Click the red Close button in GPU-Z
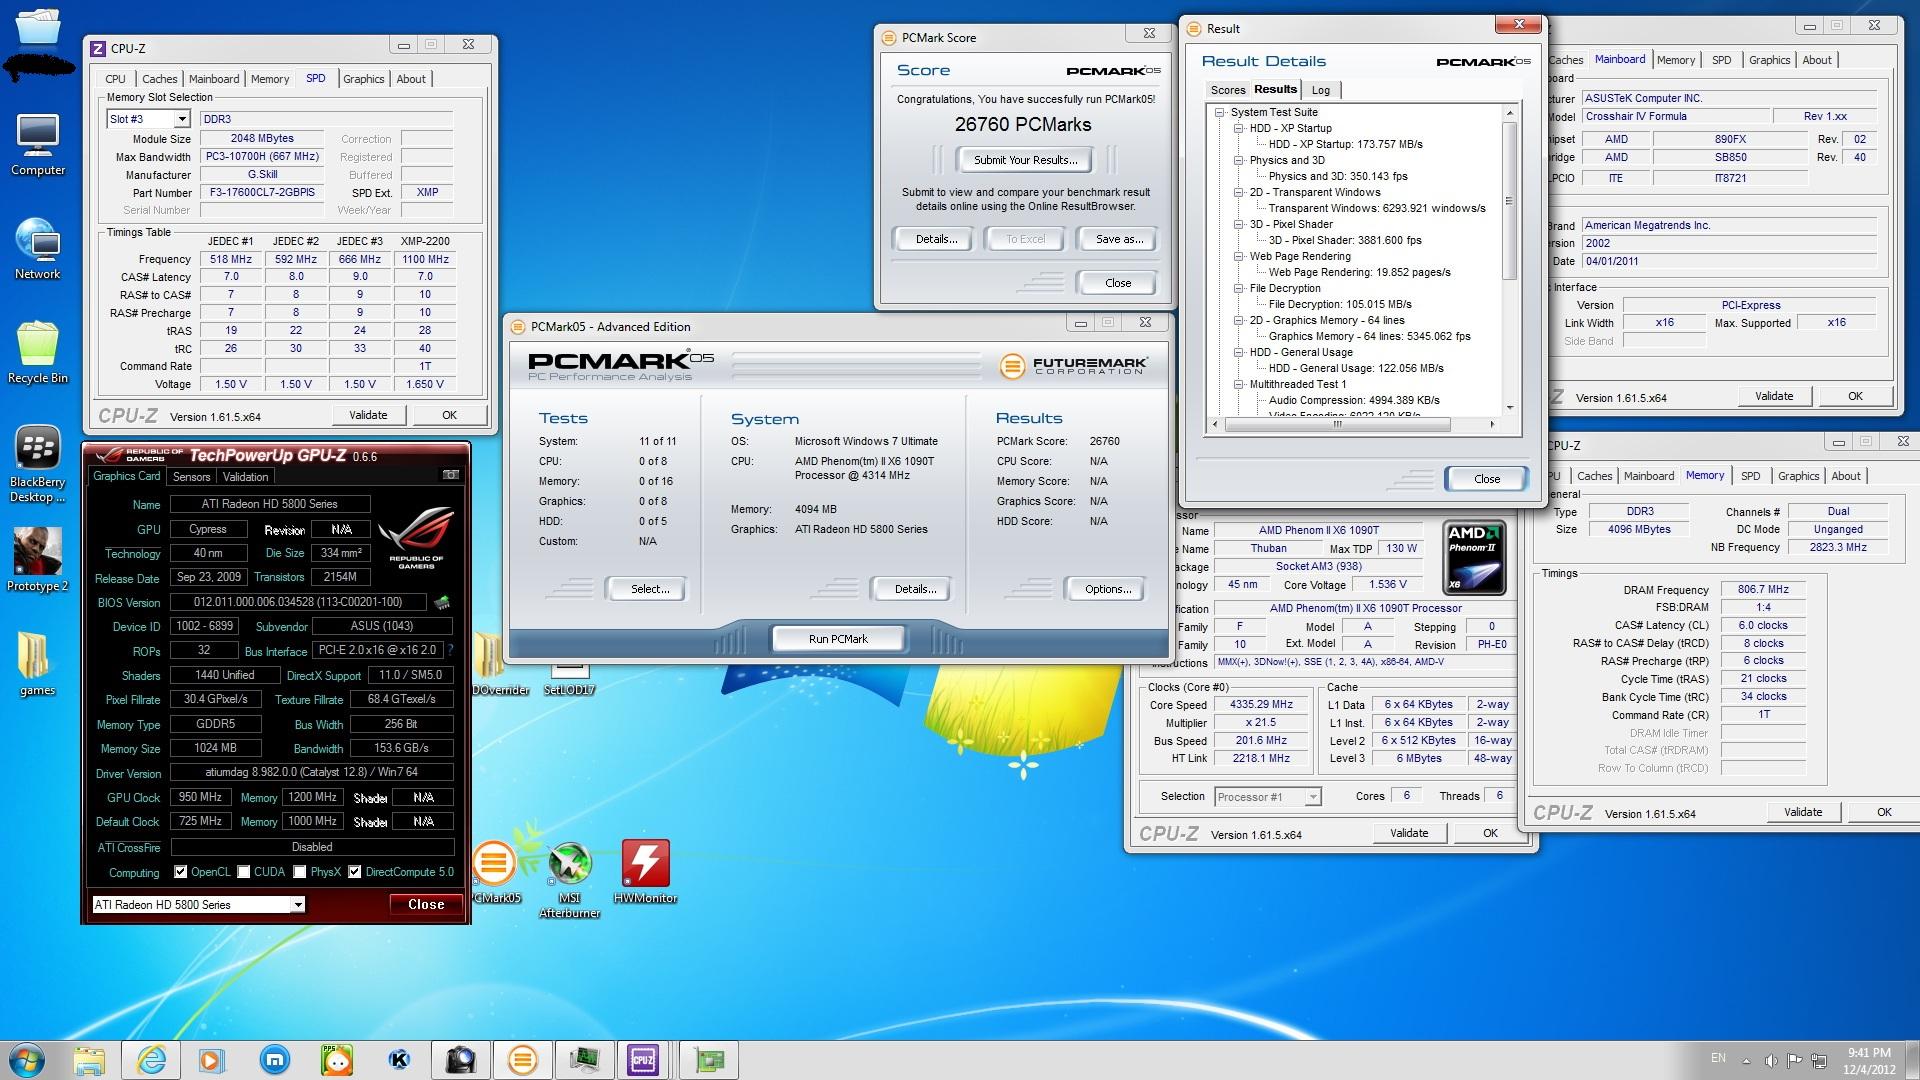The width and height of the screenshot is (1920, 1080). pyautogui.click(x=426, y=904)
